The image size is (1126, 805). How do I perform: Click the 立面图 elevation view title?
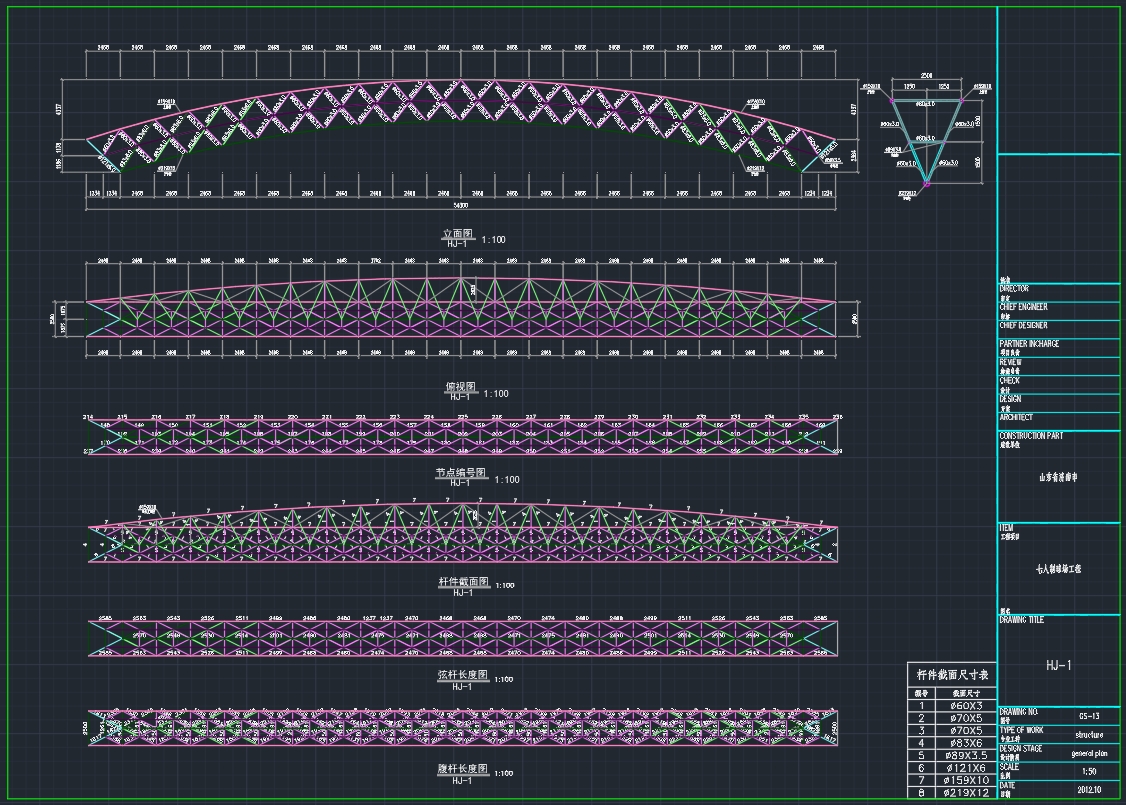pyautogui.click(x=457, y=234)
